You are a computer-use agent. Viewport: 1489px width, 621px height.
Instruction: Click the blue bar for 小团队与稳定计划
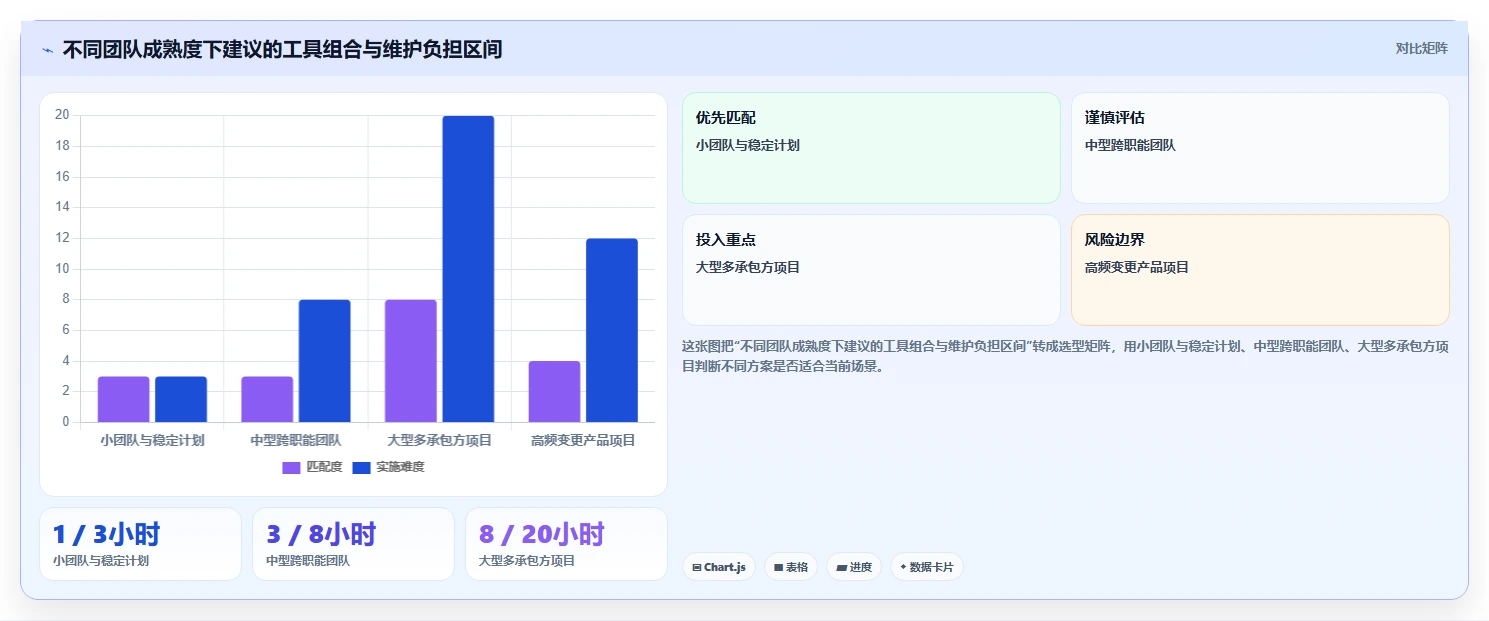click(x=181, y=399)
